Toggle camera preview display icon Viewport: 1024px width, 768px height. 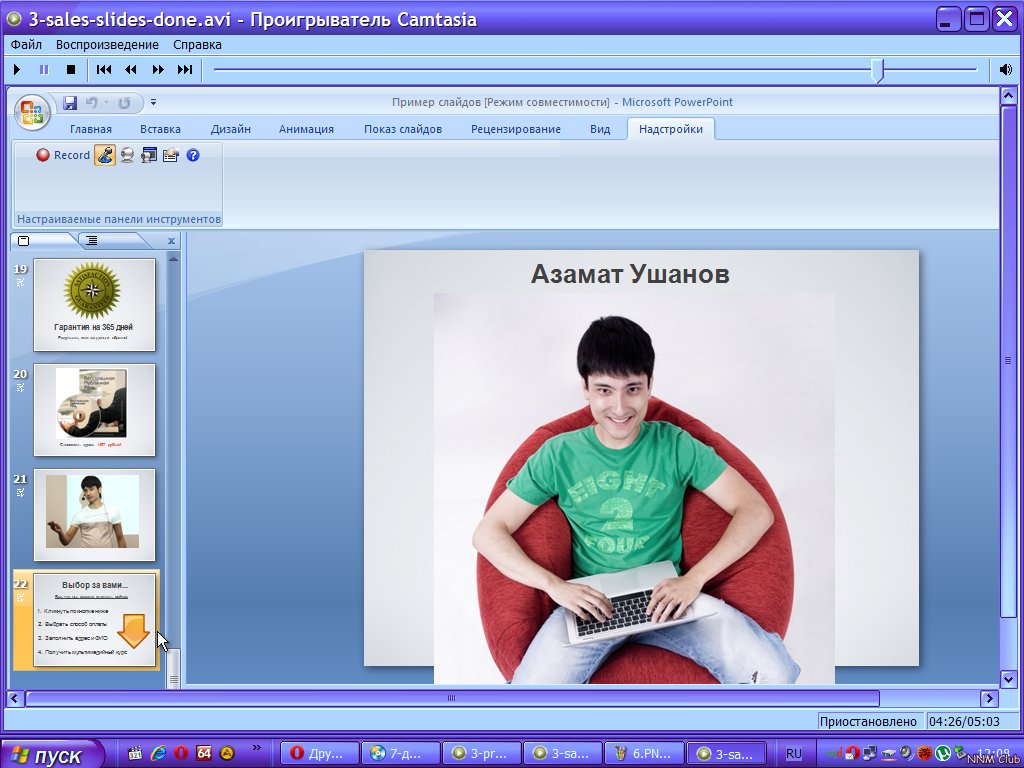coord(149,155)
